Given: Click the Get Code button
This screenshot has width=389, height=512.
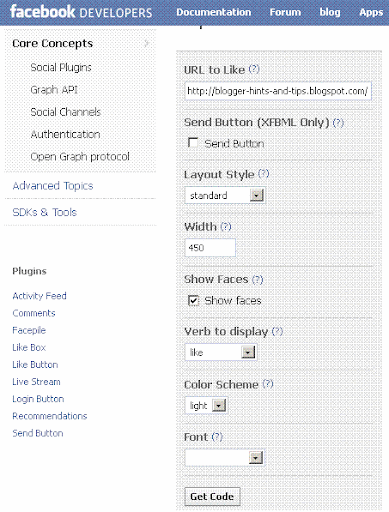Looking at the screenshot, I should 212,497.
